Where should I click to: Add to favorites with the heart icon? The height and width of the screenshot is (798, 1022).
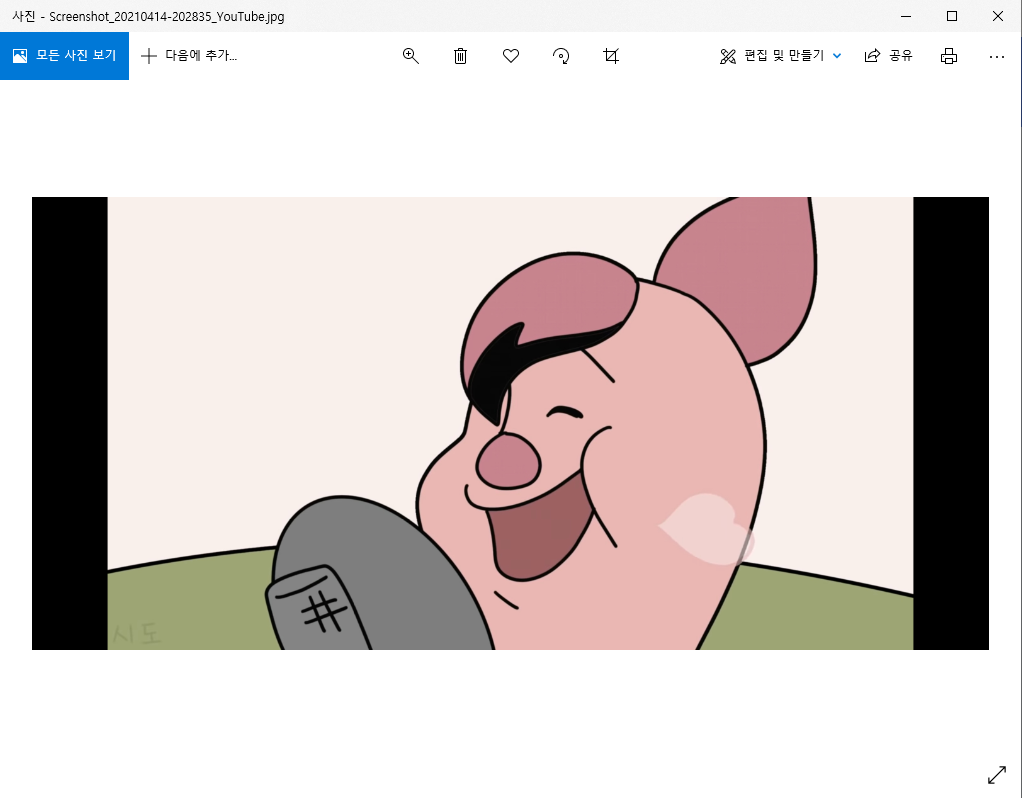pyautogui.click(x=511, y=56)
